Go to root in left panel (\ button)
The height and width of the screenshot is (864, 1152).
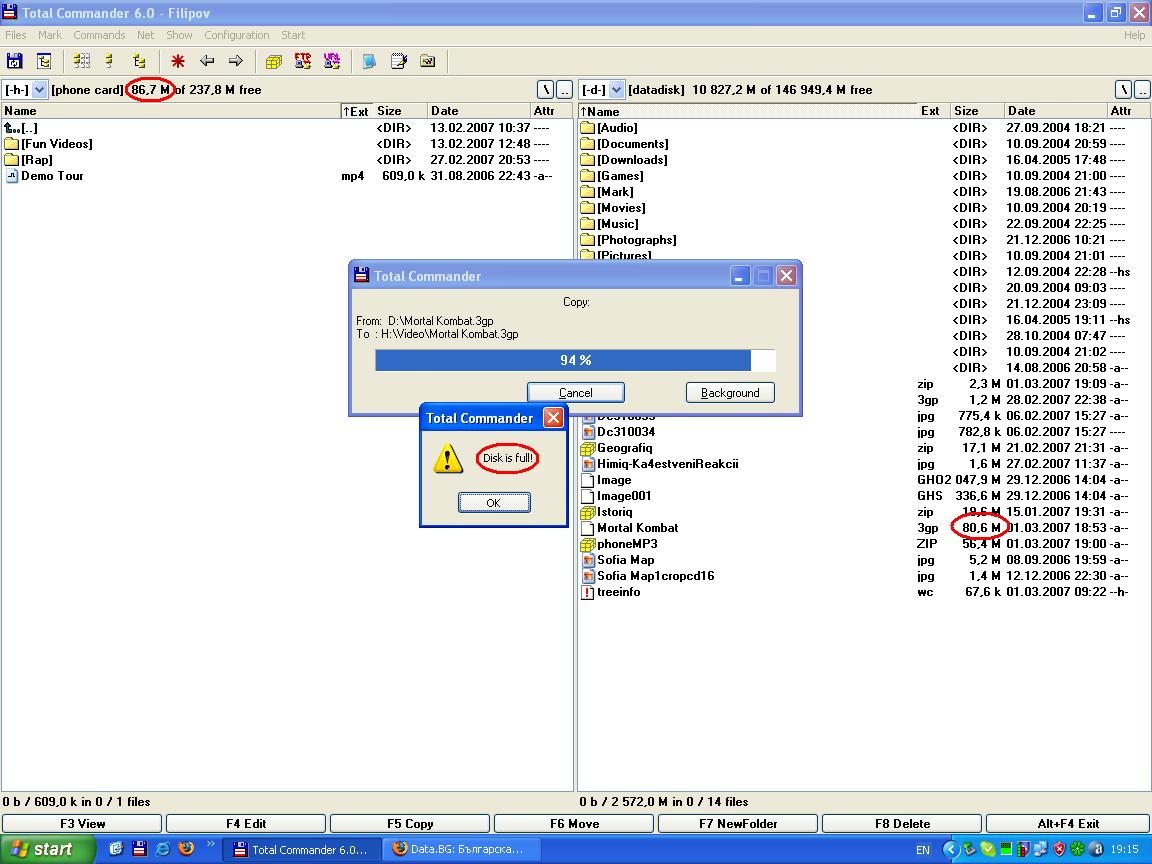[546, 90]
